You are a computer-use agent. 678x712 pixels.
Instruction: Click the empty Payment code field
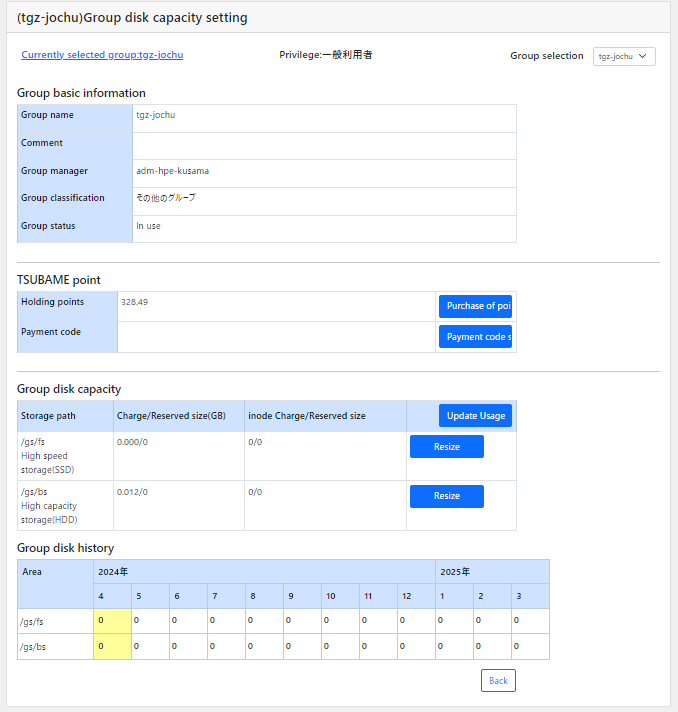pyautogui.click(x=276, y=337)
